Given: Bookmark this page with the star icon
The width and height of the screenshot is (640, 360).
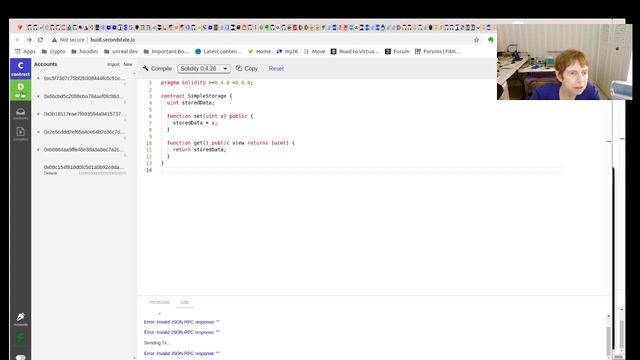Looking at the screenshot, I should 476,40.
